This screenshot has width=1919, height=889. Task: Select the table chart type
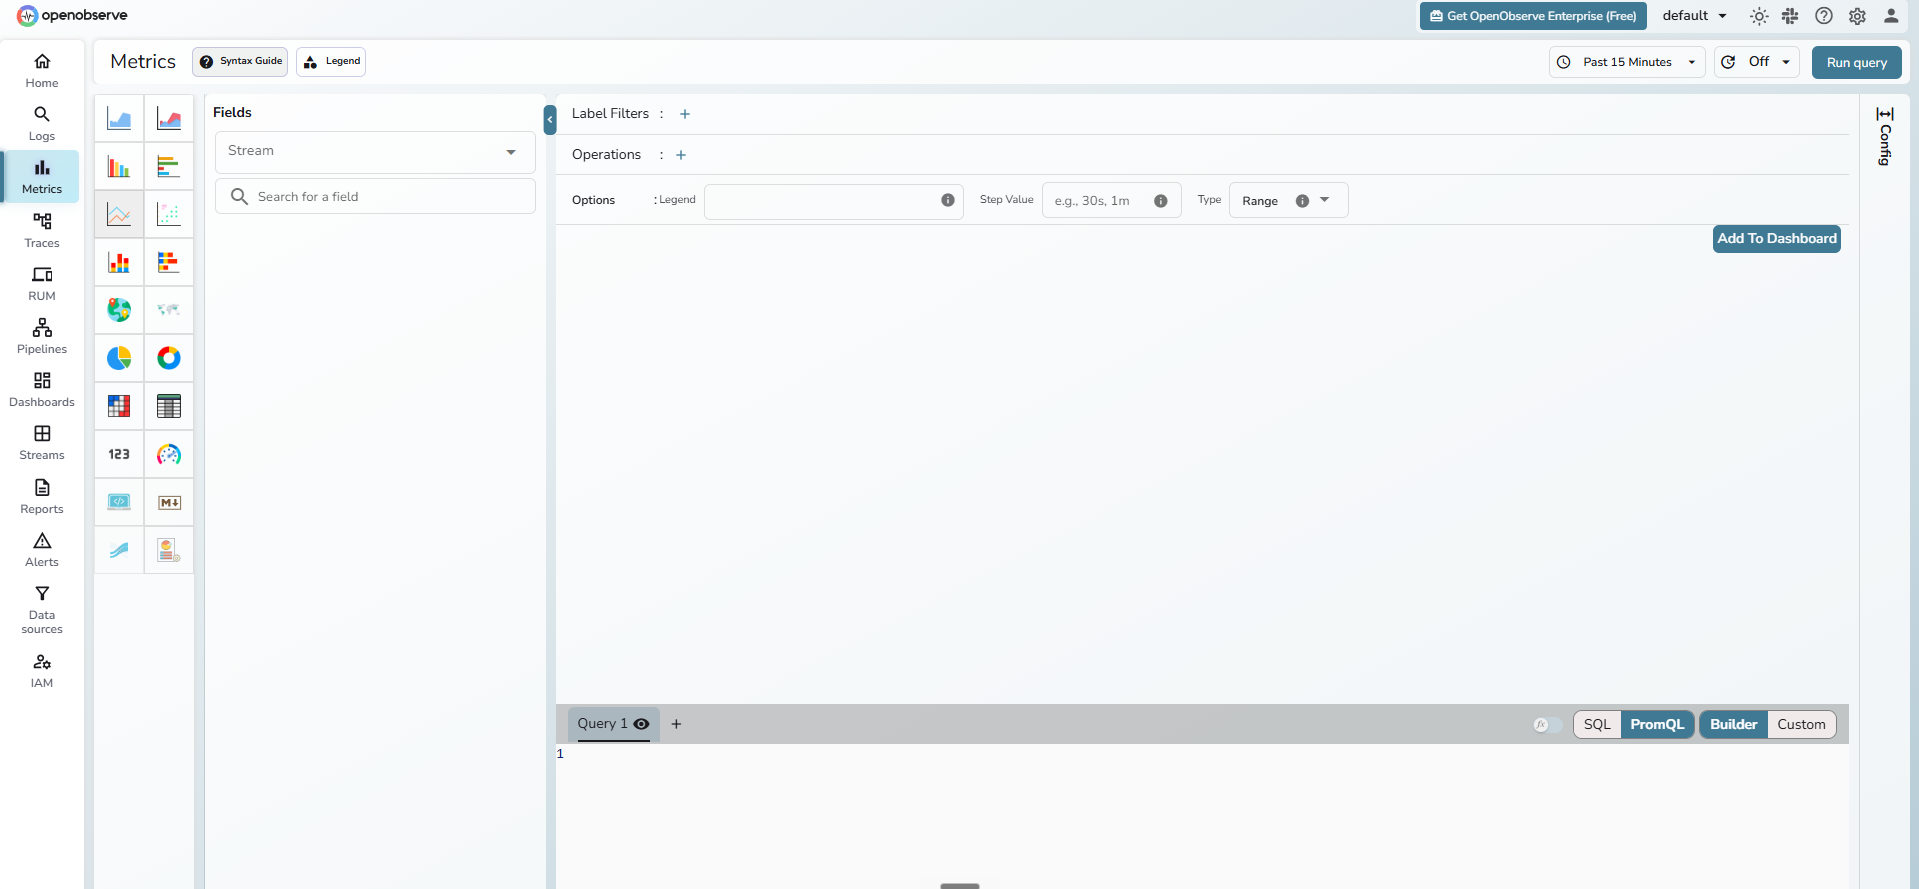coord(169,406)
